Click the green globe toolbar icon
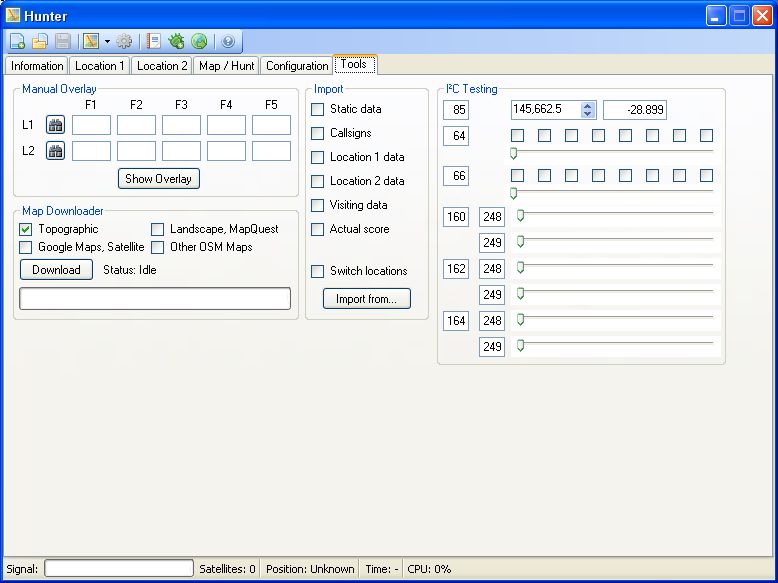 199,42
